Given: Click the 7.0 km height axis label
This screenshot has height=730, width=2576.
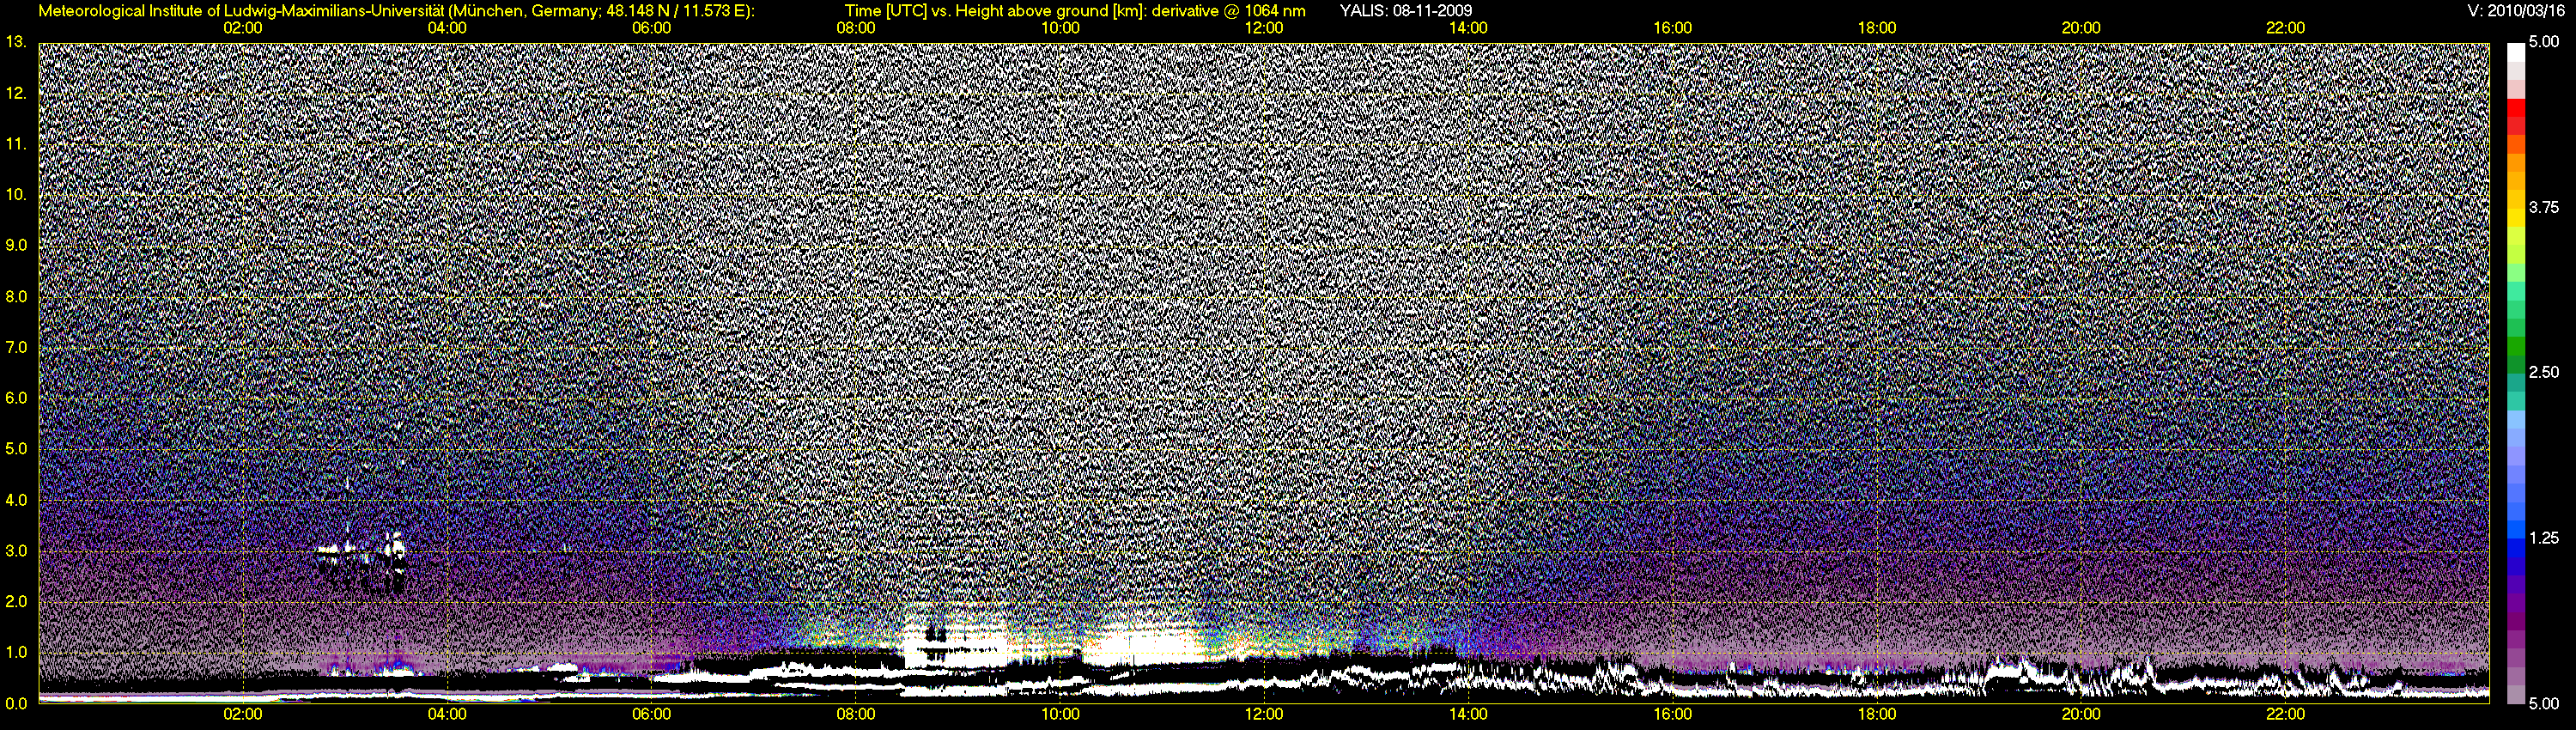Looking at the screenshot, I should [x=16, y=347].
